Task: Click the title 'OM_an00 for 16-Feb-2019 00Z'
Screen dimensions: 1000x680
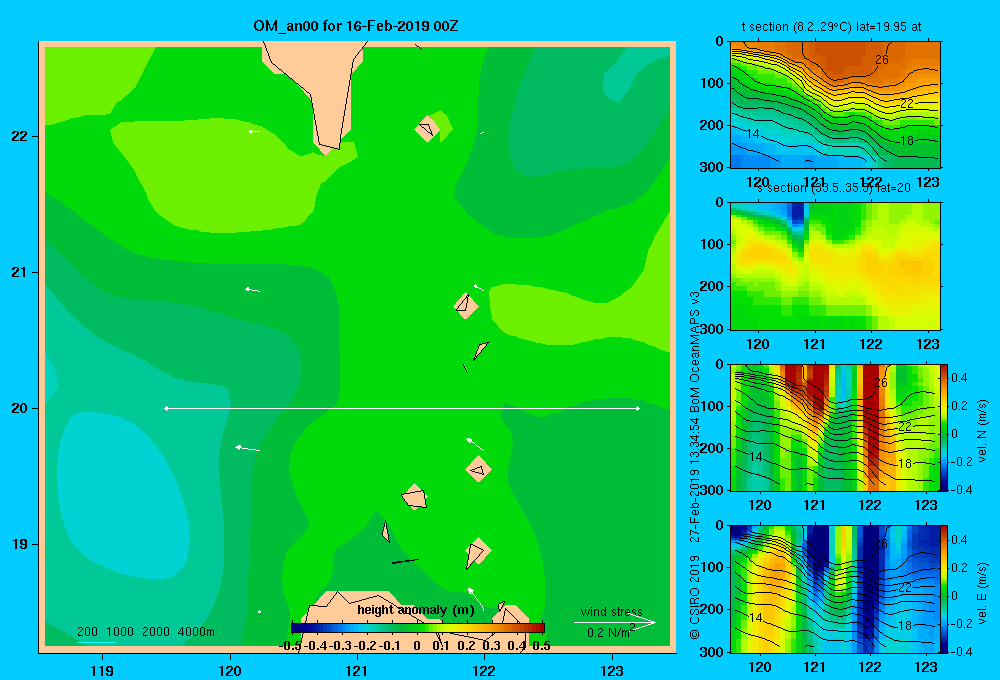Action: (356, 26)
